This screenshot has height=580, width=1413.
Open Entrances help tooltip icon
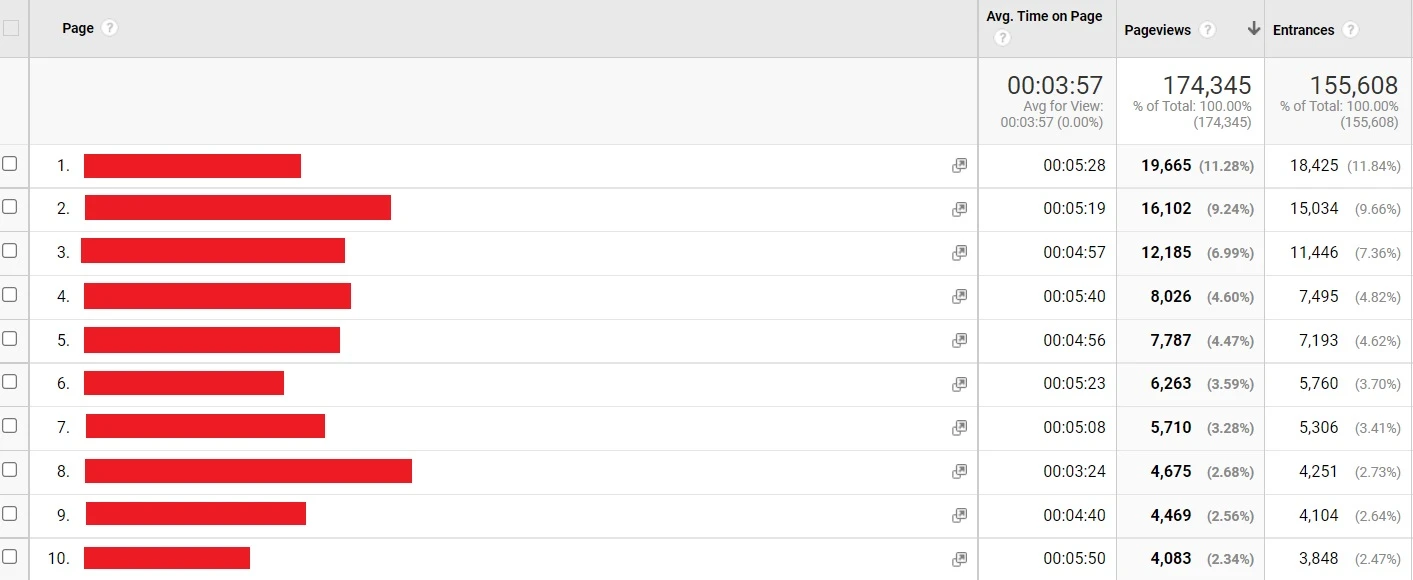tap(1350, 30)
